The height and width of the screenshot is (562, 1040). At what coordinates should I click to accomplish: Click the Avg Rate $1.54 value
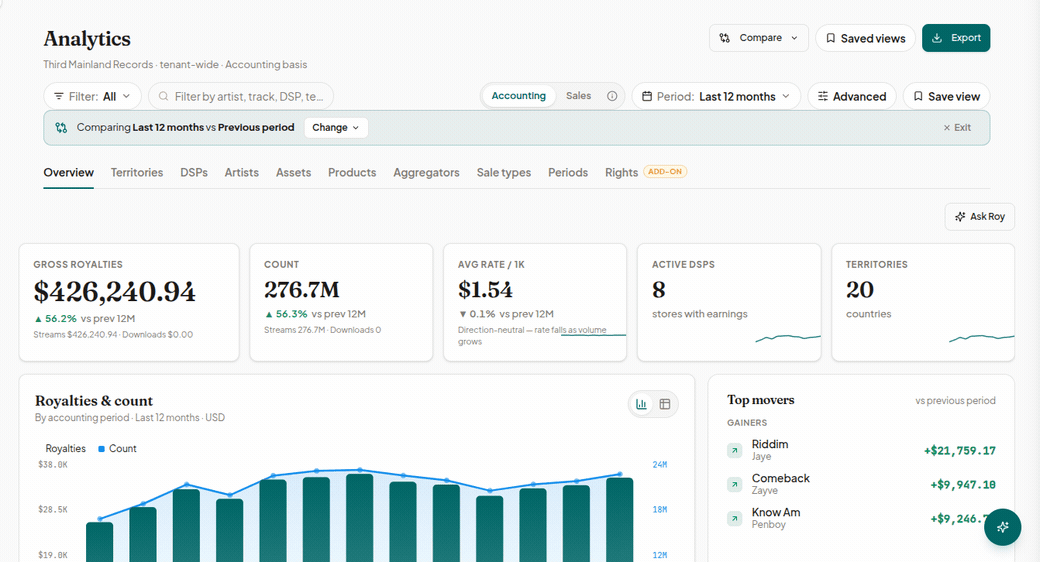[x=485, y=290]
